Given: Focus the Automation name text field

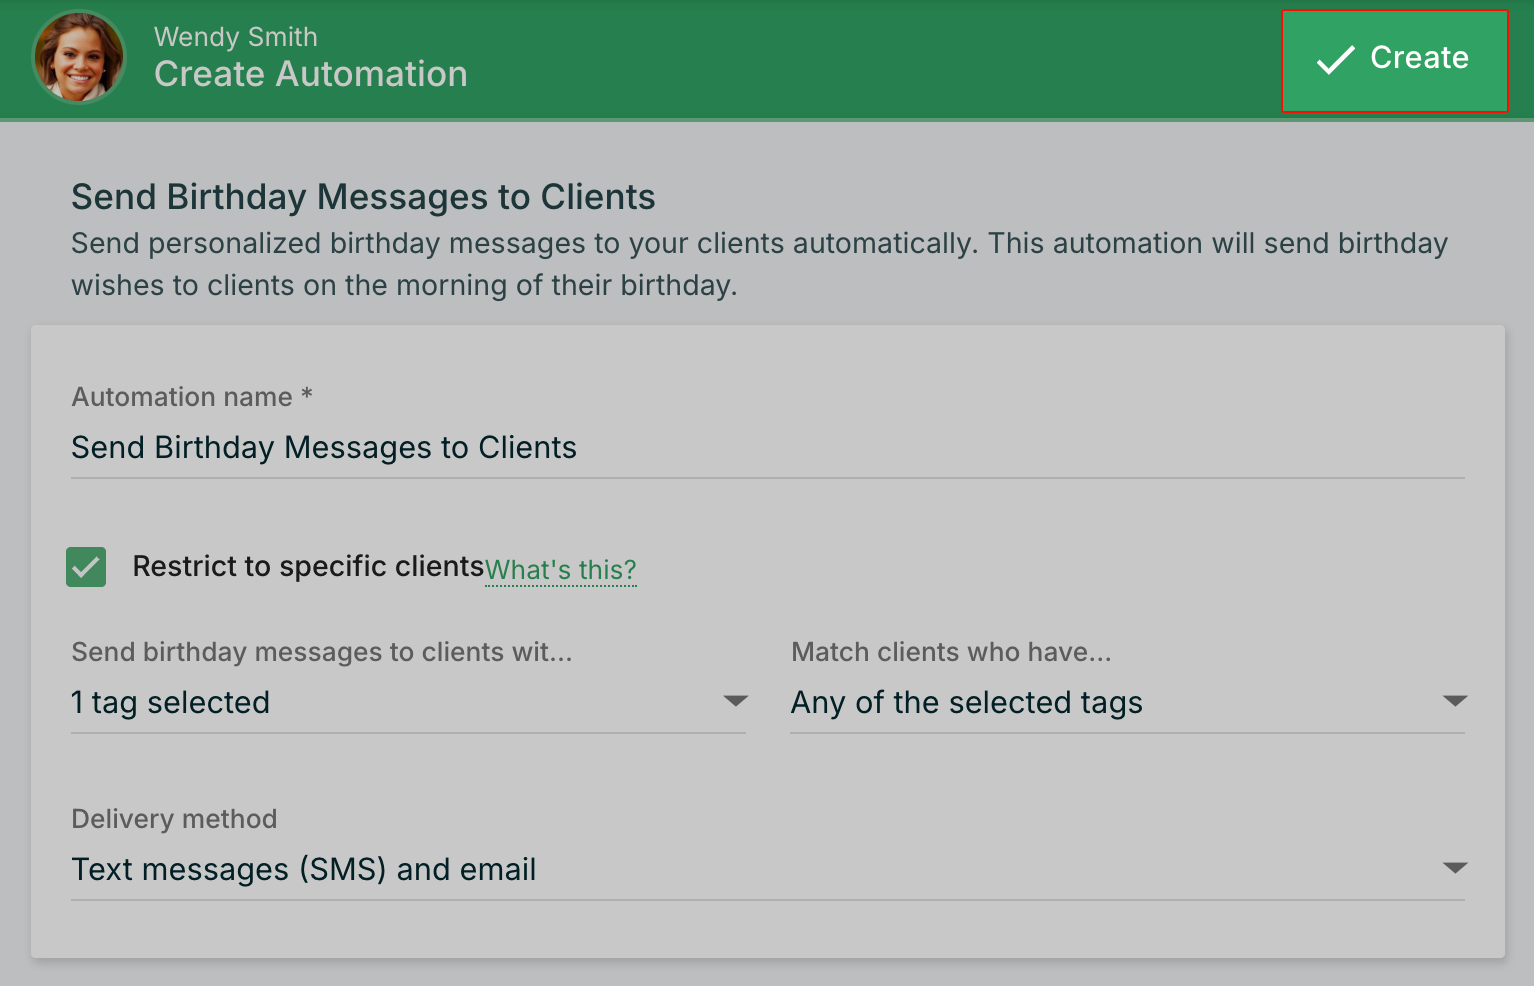Looking at the screenshot, I should pyautogui.click(x=766, y=448).
